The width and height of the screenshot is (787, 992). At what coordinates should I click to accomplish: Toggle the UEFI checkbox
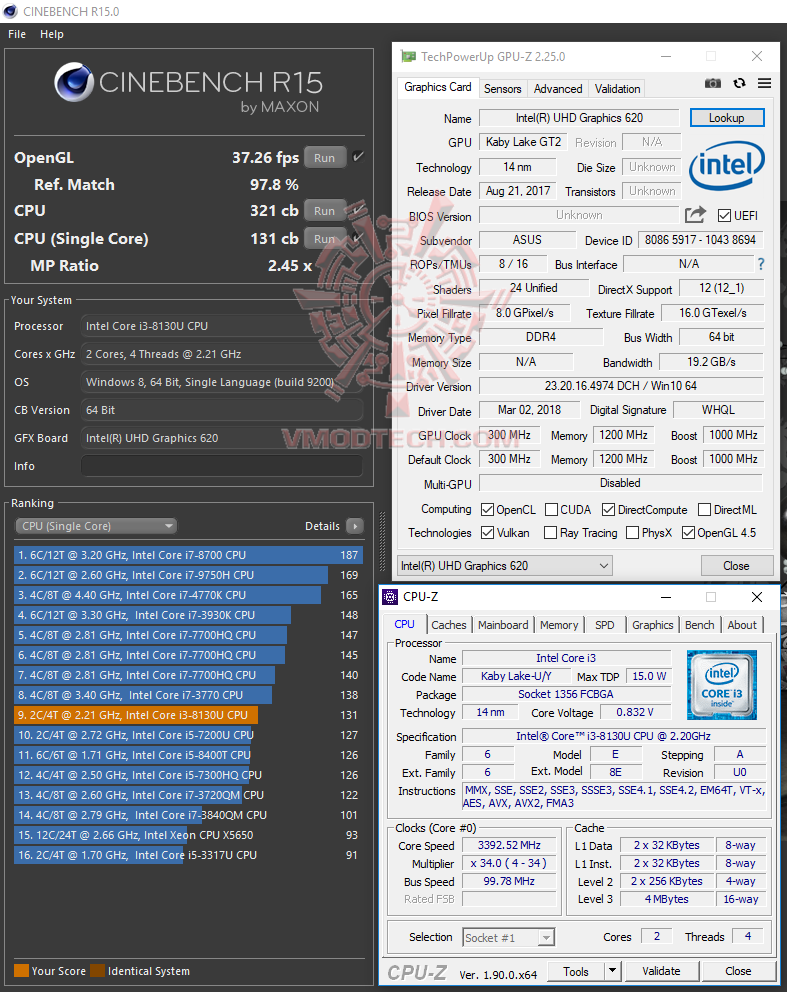click(x=724, y=216)
